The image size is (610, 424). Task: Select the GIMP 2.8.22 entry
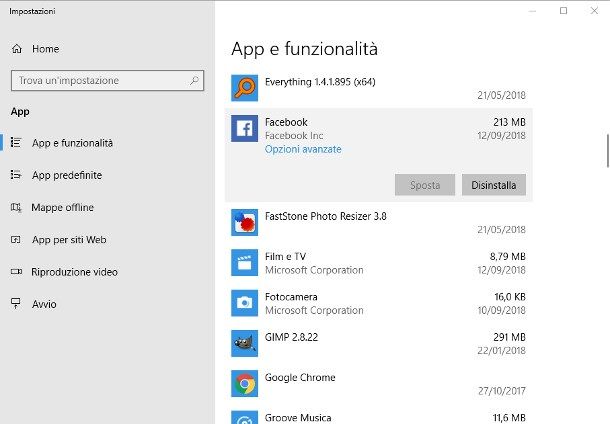pos(379,343)
